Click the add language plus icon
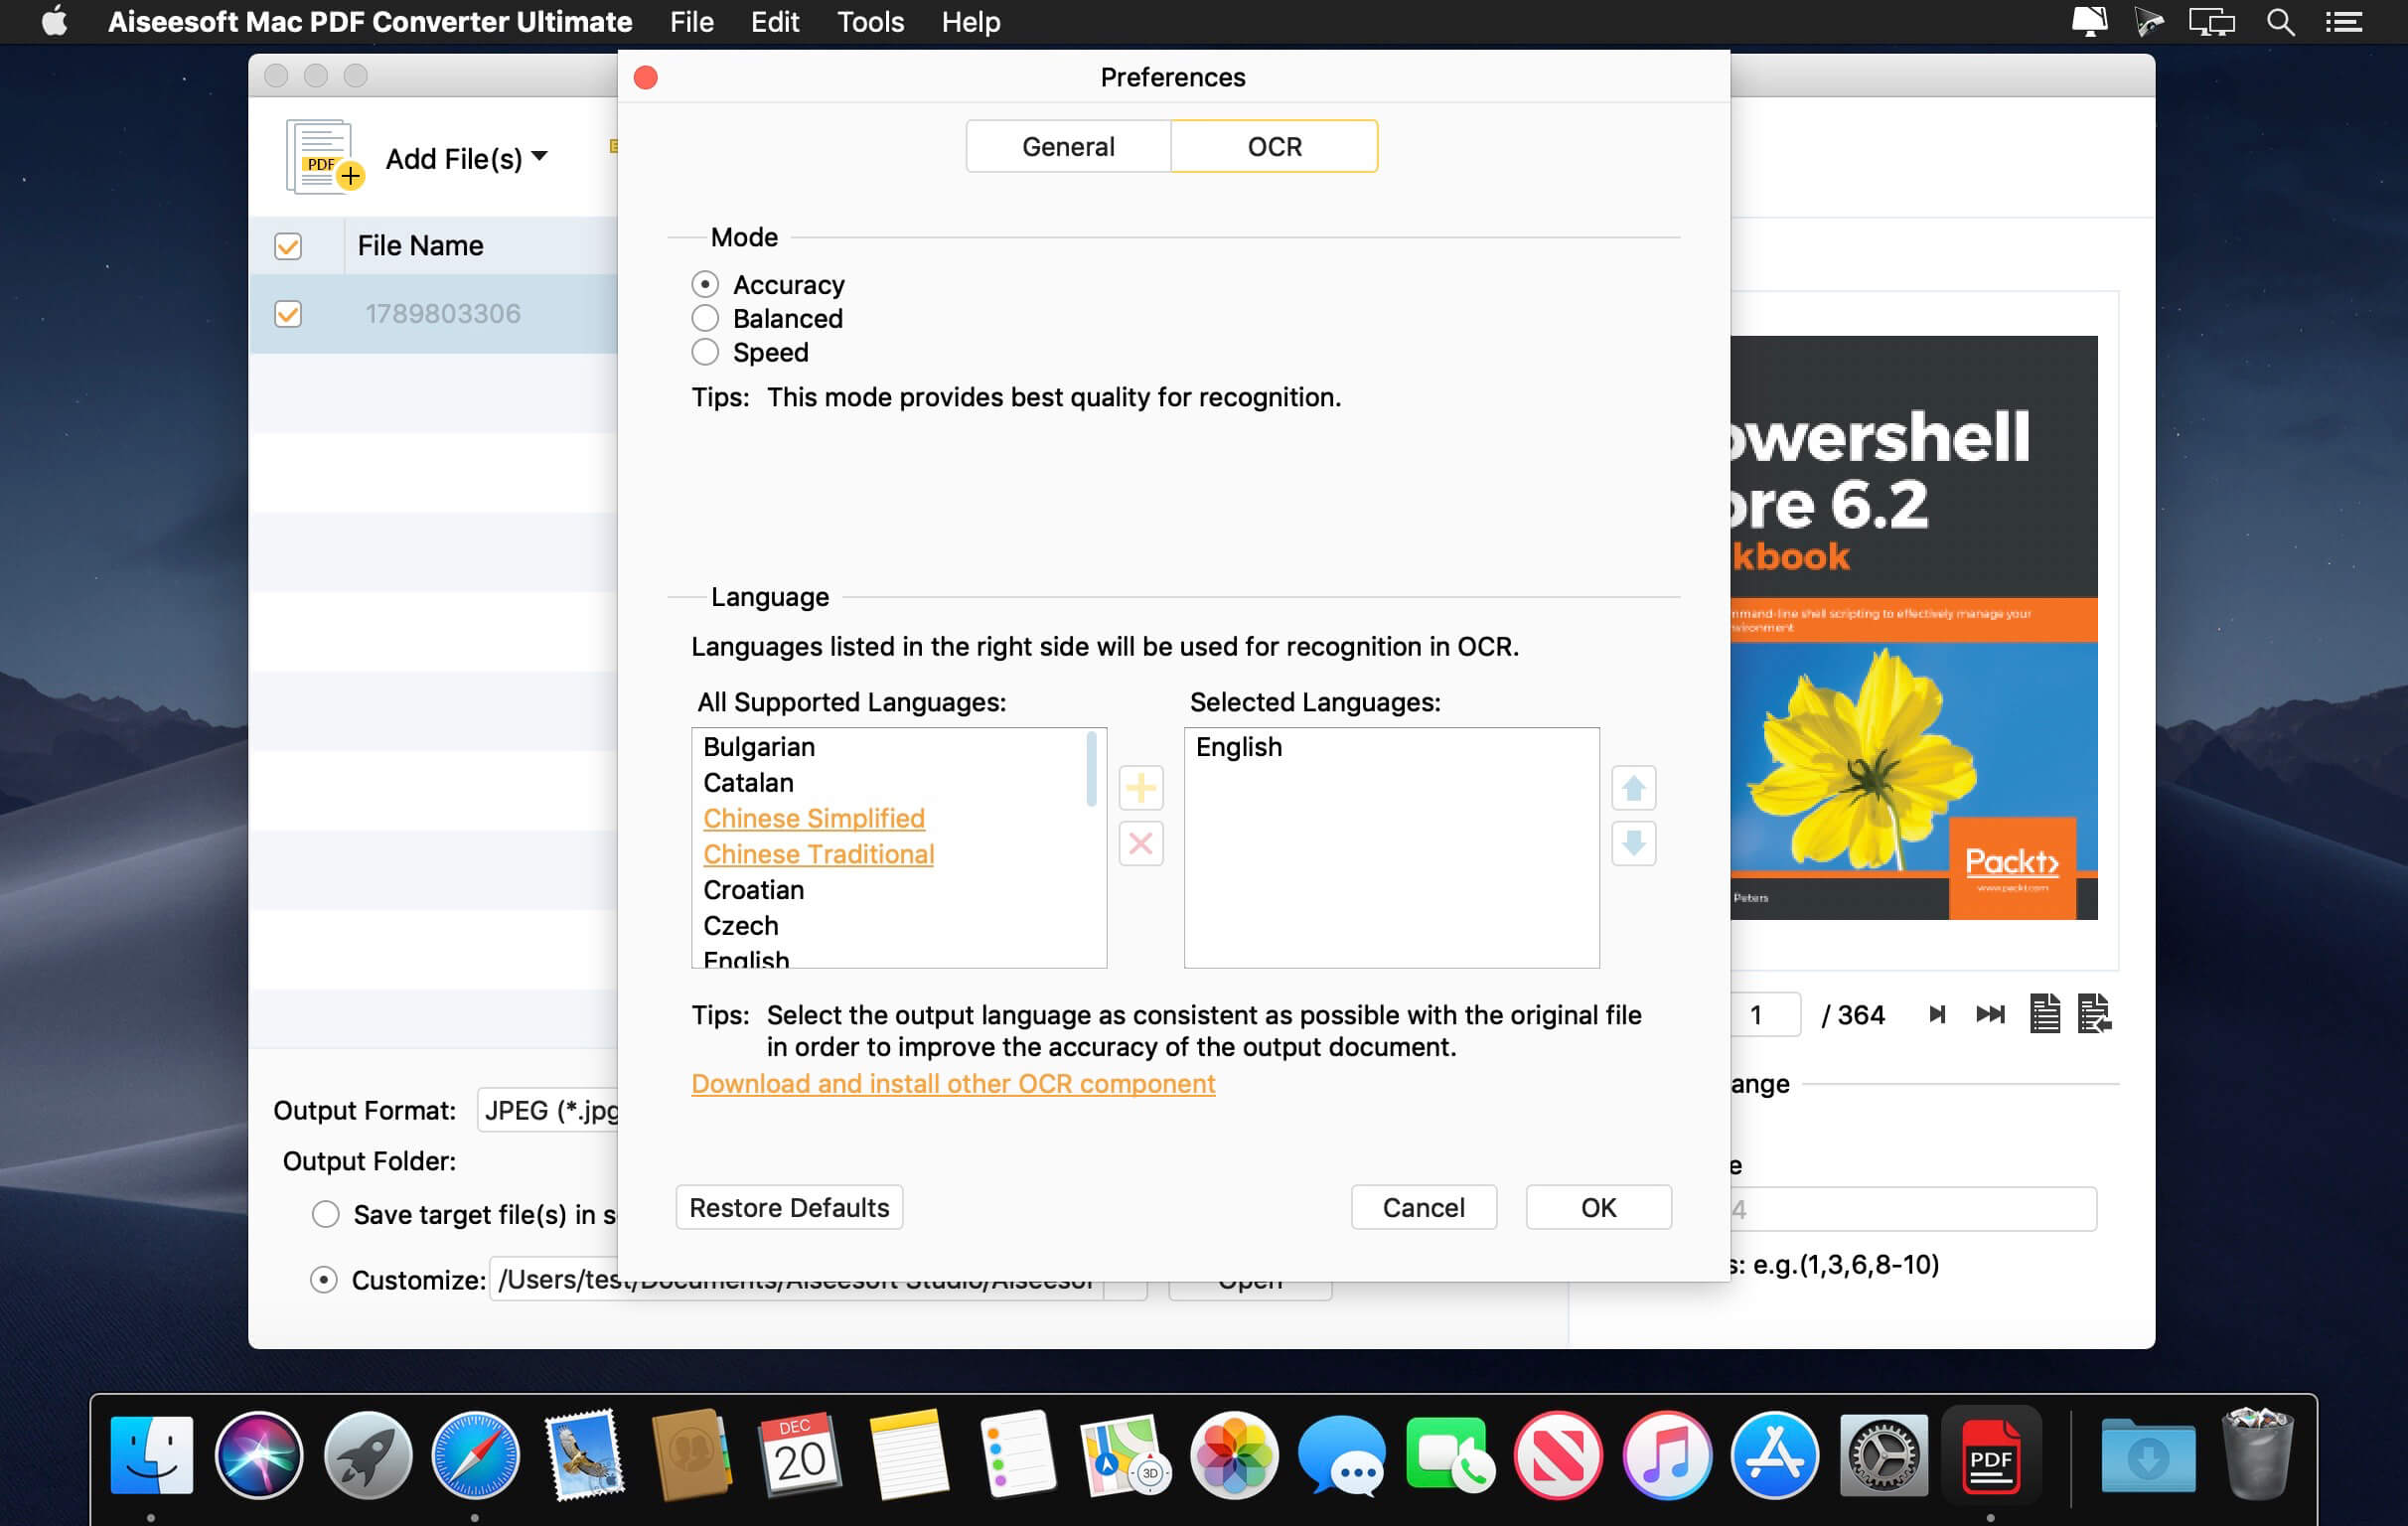 tap(1140, 788)
